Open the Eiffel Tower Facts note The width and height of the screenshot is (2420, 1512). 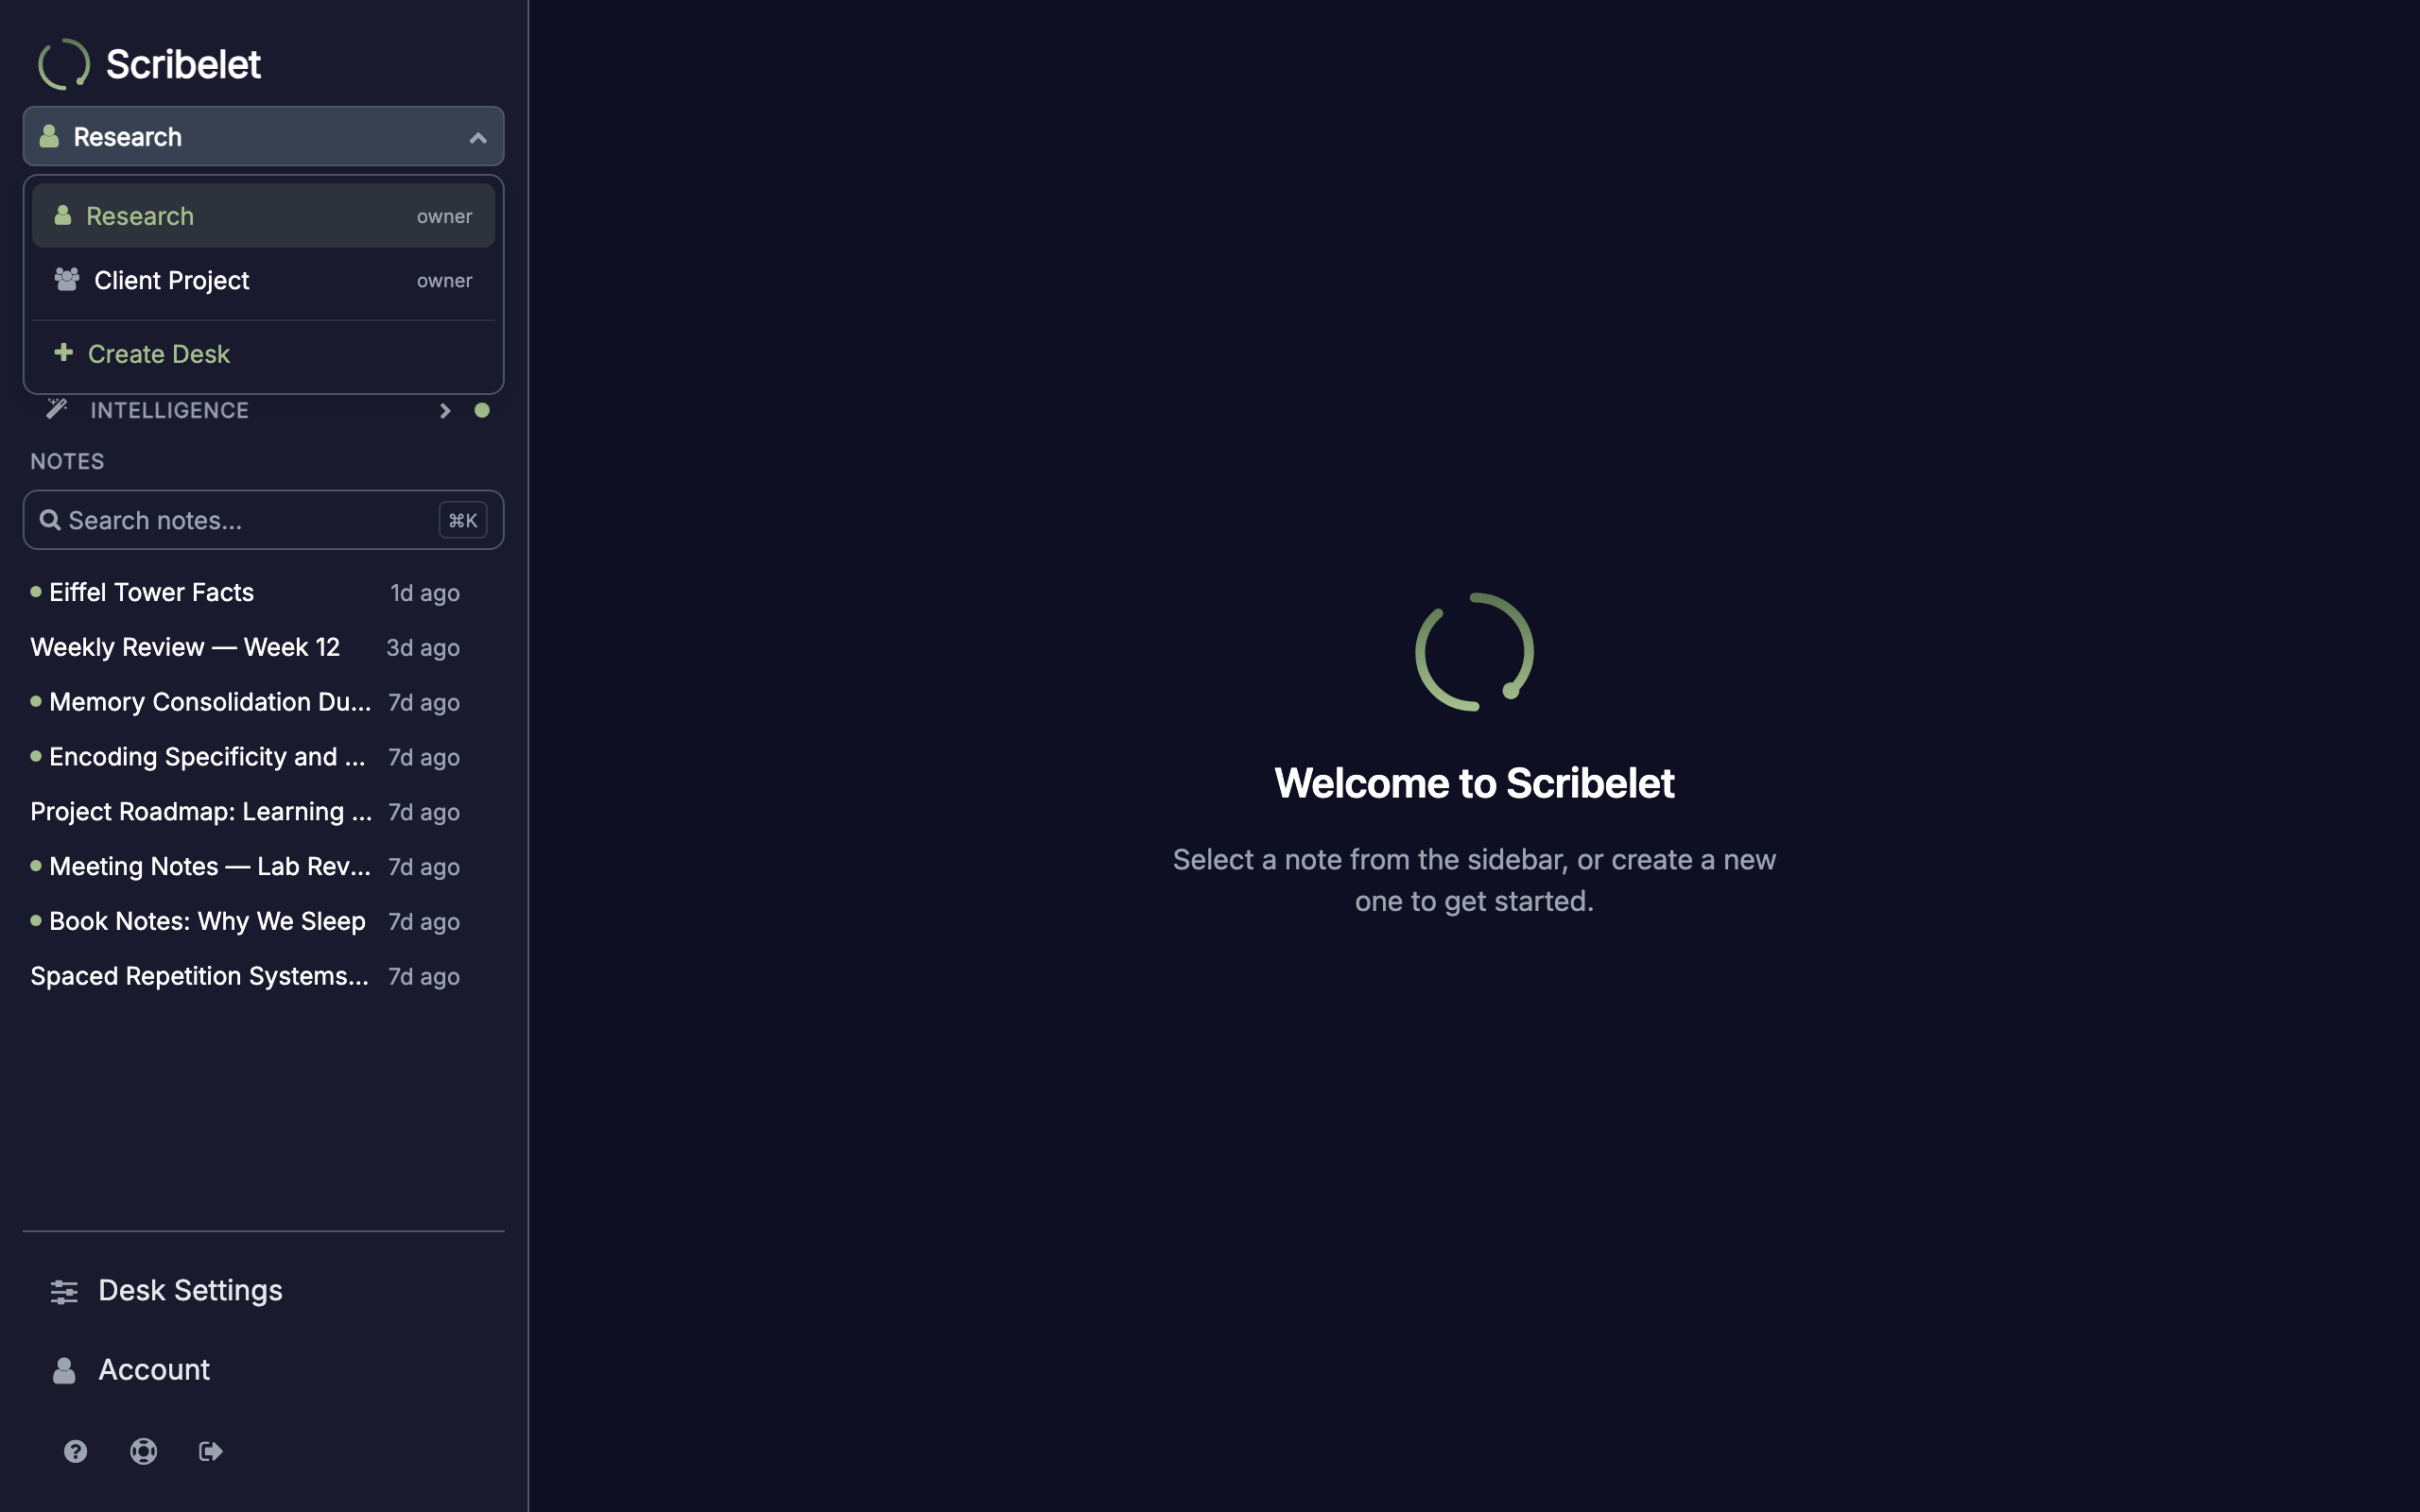pos(245,592)
